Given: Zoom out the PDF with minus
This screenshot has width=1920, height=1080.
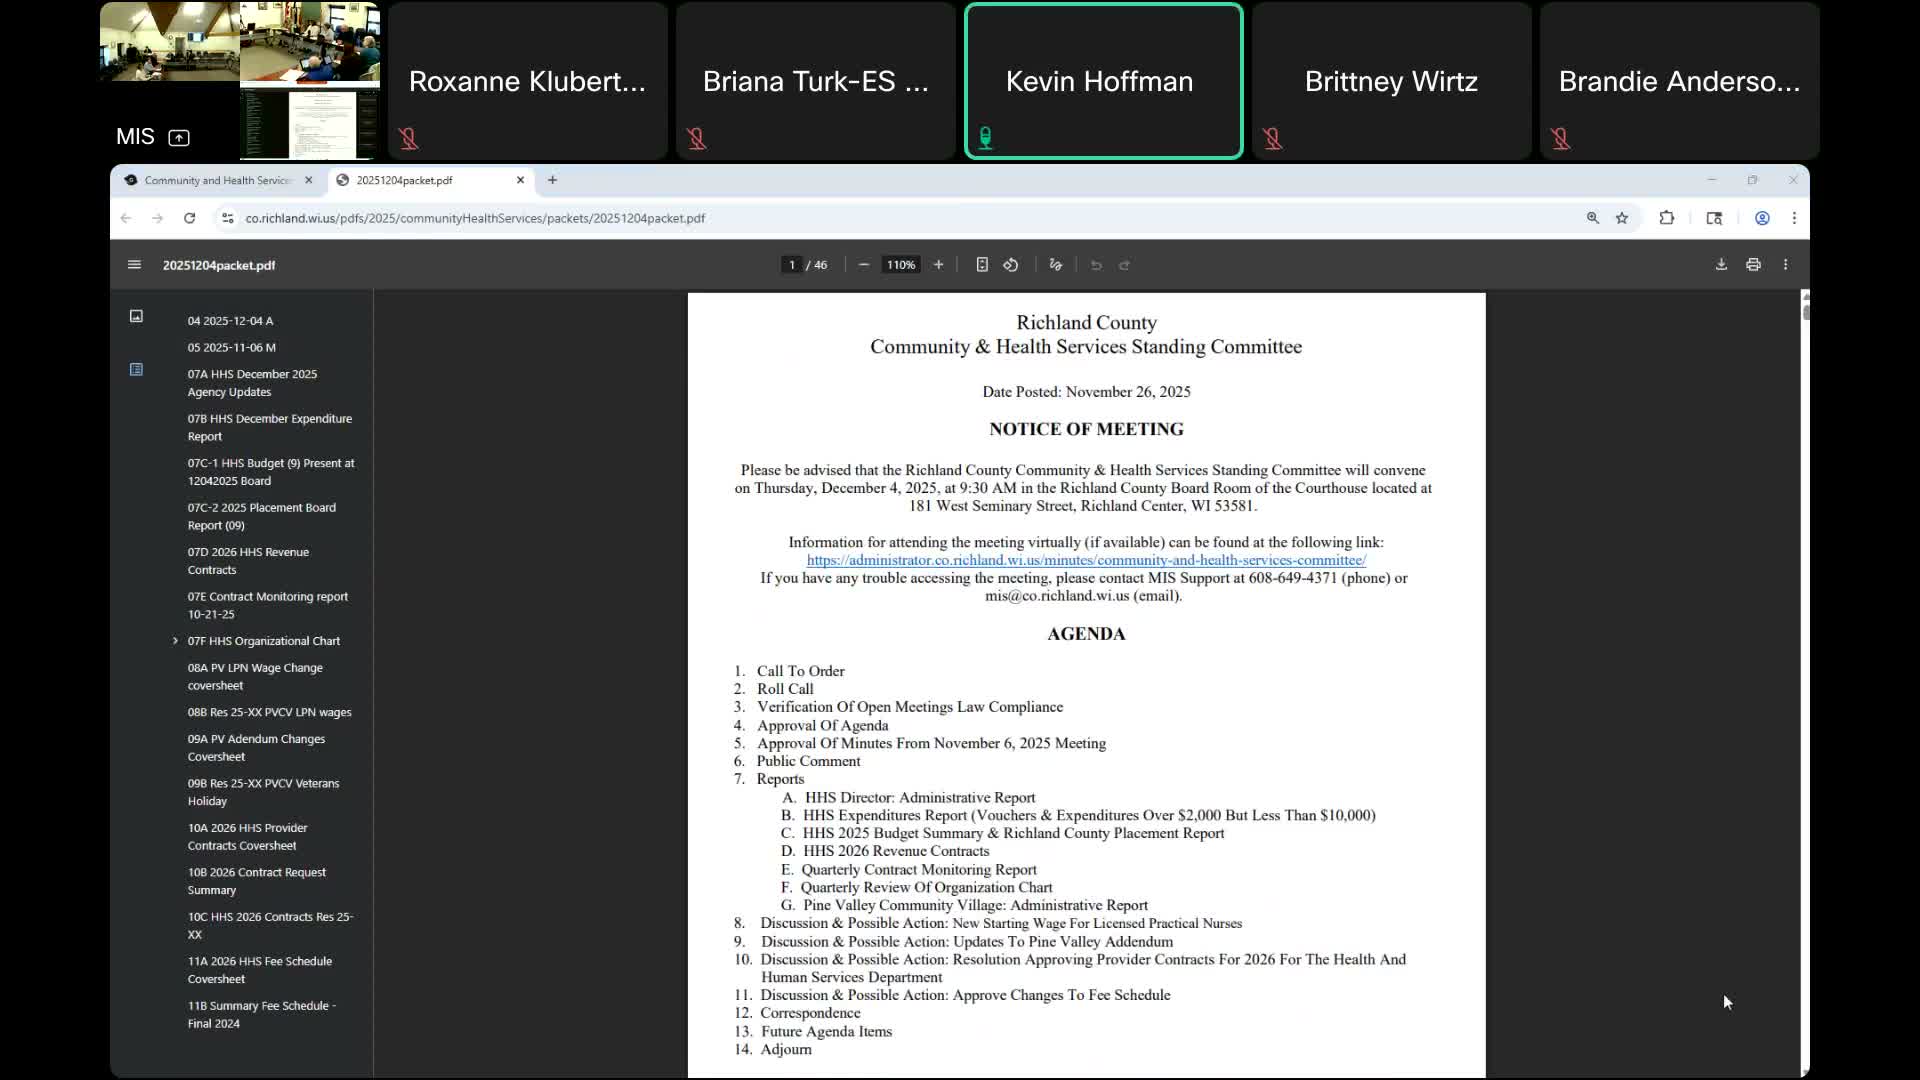Looking at the screenshot, I should pos(864,265).
